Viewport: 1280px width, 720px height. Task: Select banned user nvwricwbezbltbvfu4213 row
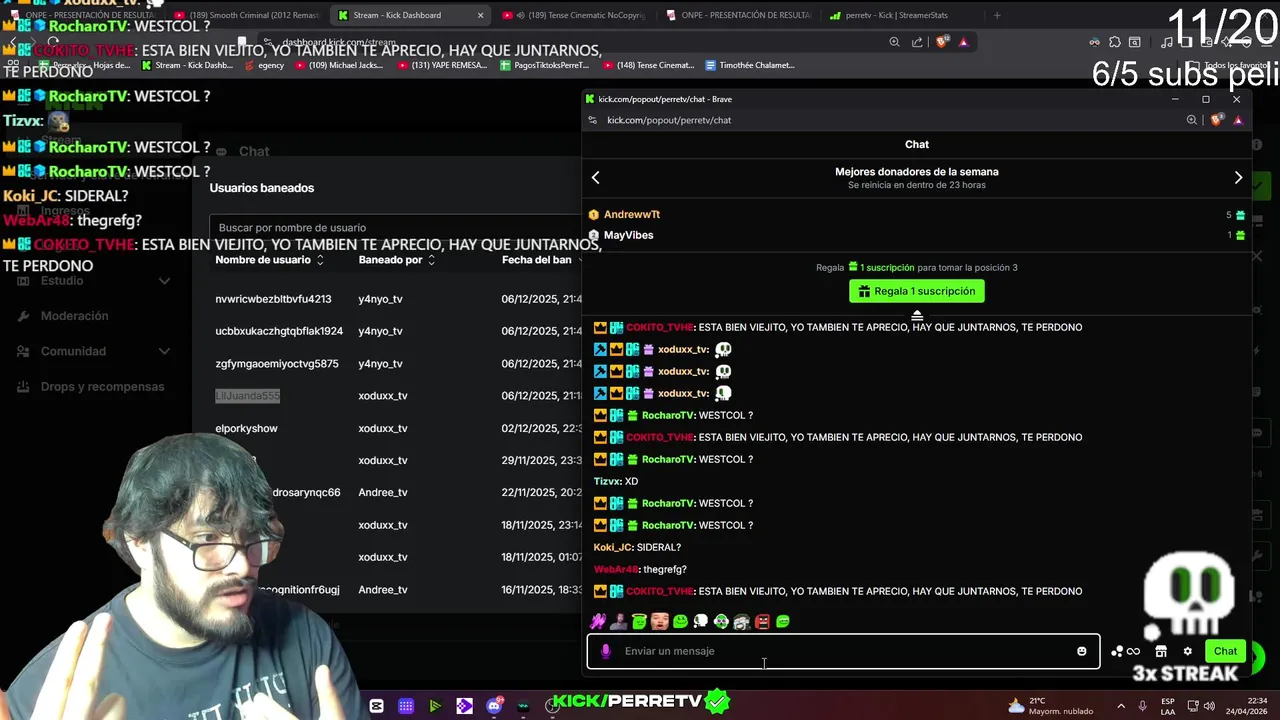point(273,299)
